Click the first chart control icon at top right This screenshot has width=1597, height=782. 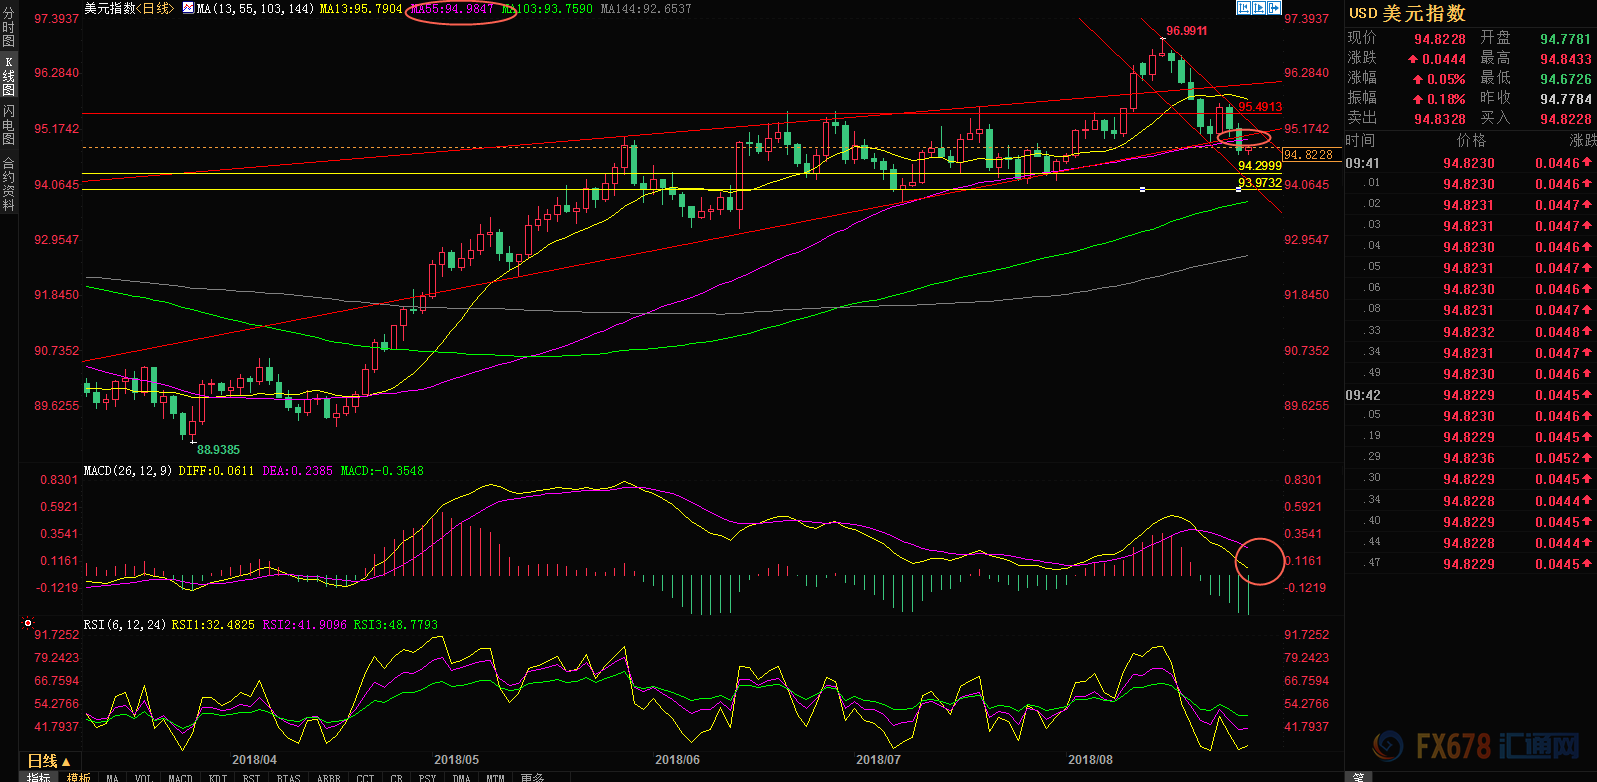[x=1243, y=8]
